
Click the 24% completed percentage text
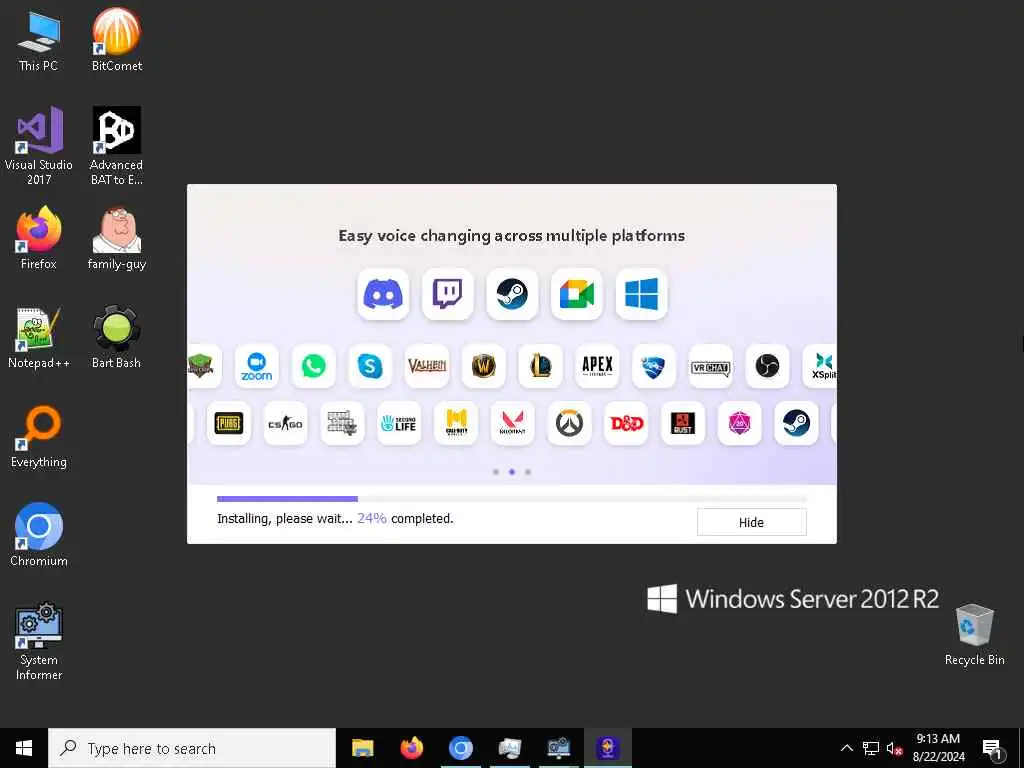tap(372, 519)
